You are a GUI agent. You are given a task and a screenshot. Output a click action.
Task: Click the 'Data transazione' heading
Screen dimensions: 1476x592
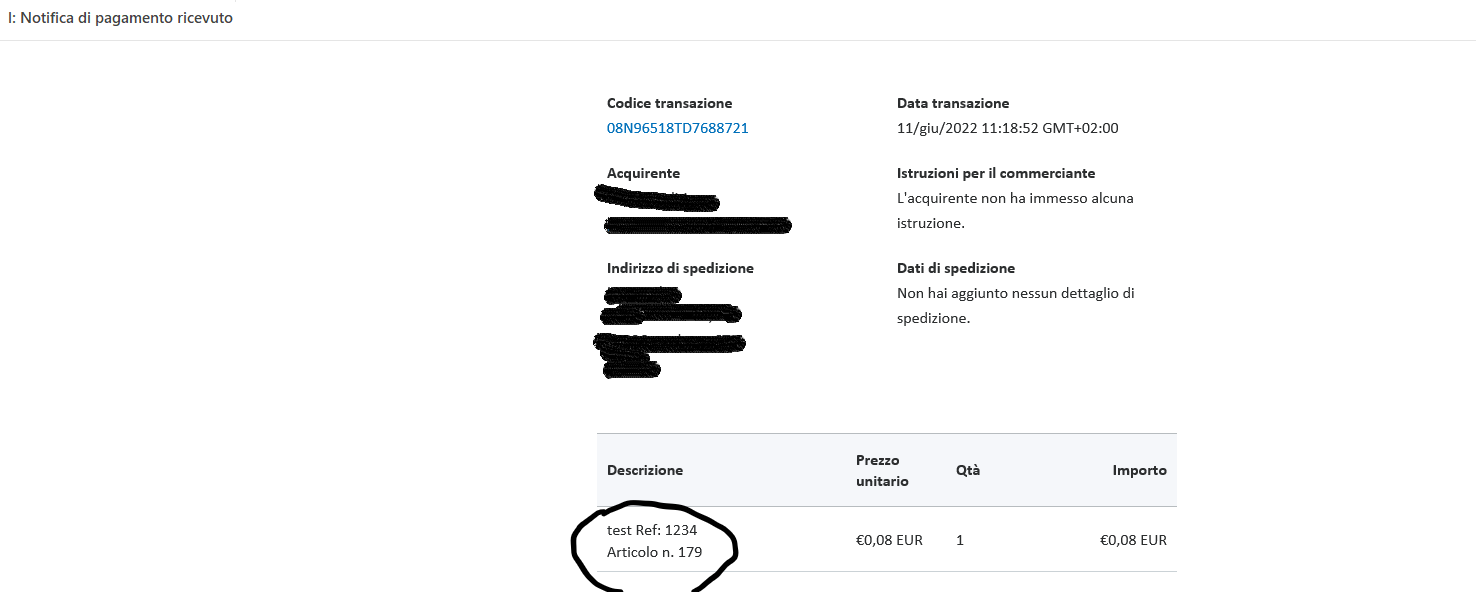pyautogui.click(x=953, y=103)
